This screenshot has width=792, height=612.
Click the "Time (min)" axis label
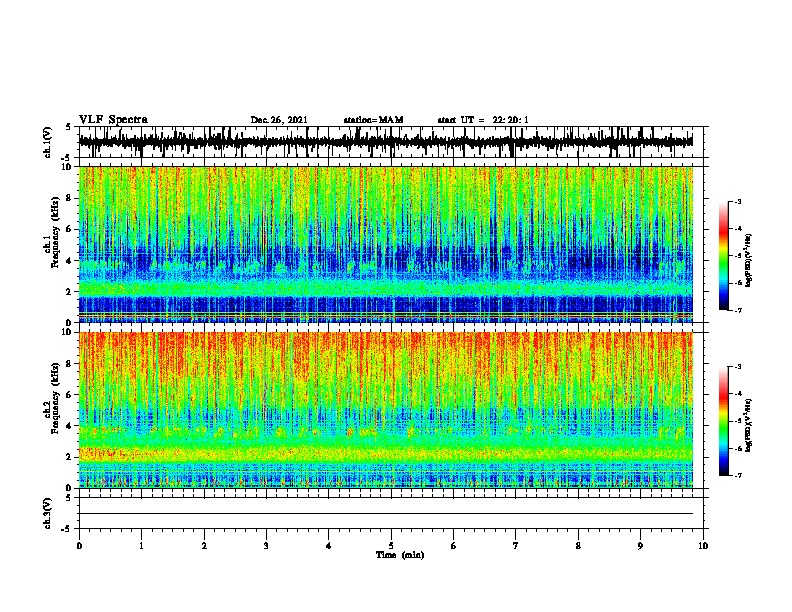400,555
